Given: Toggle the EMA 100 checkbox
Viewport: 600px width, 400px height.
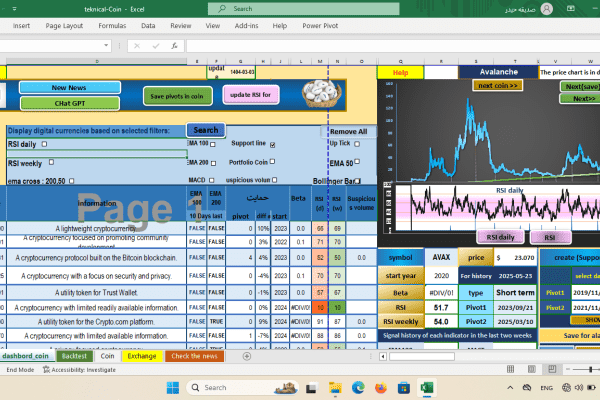Looking at the screenshot, I should (x=213, y=144).
